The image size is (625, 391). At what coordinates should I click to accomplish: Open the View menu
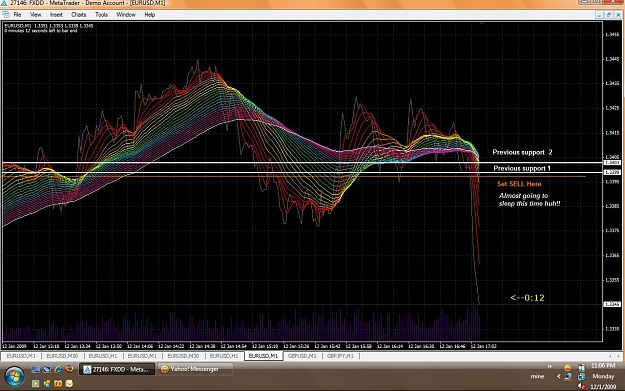pyautogui.click(x=35, y=15)
